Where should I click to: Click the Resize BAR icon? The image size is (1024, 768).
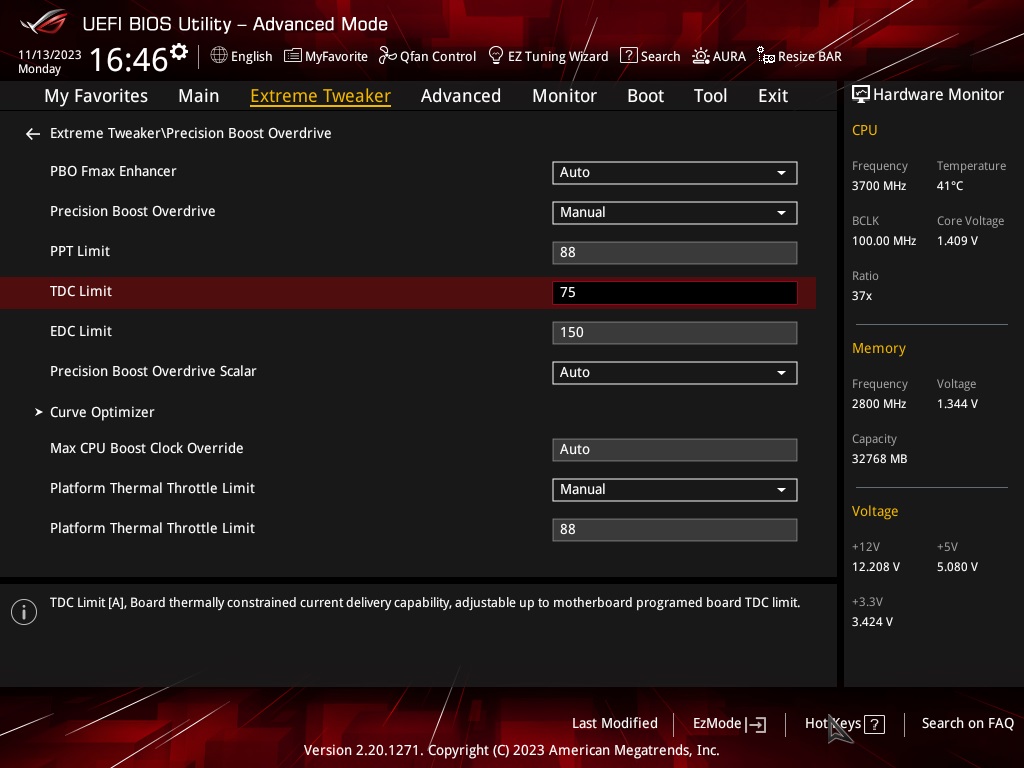765,56
